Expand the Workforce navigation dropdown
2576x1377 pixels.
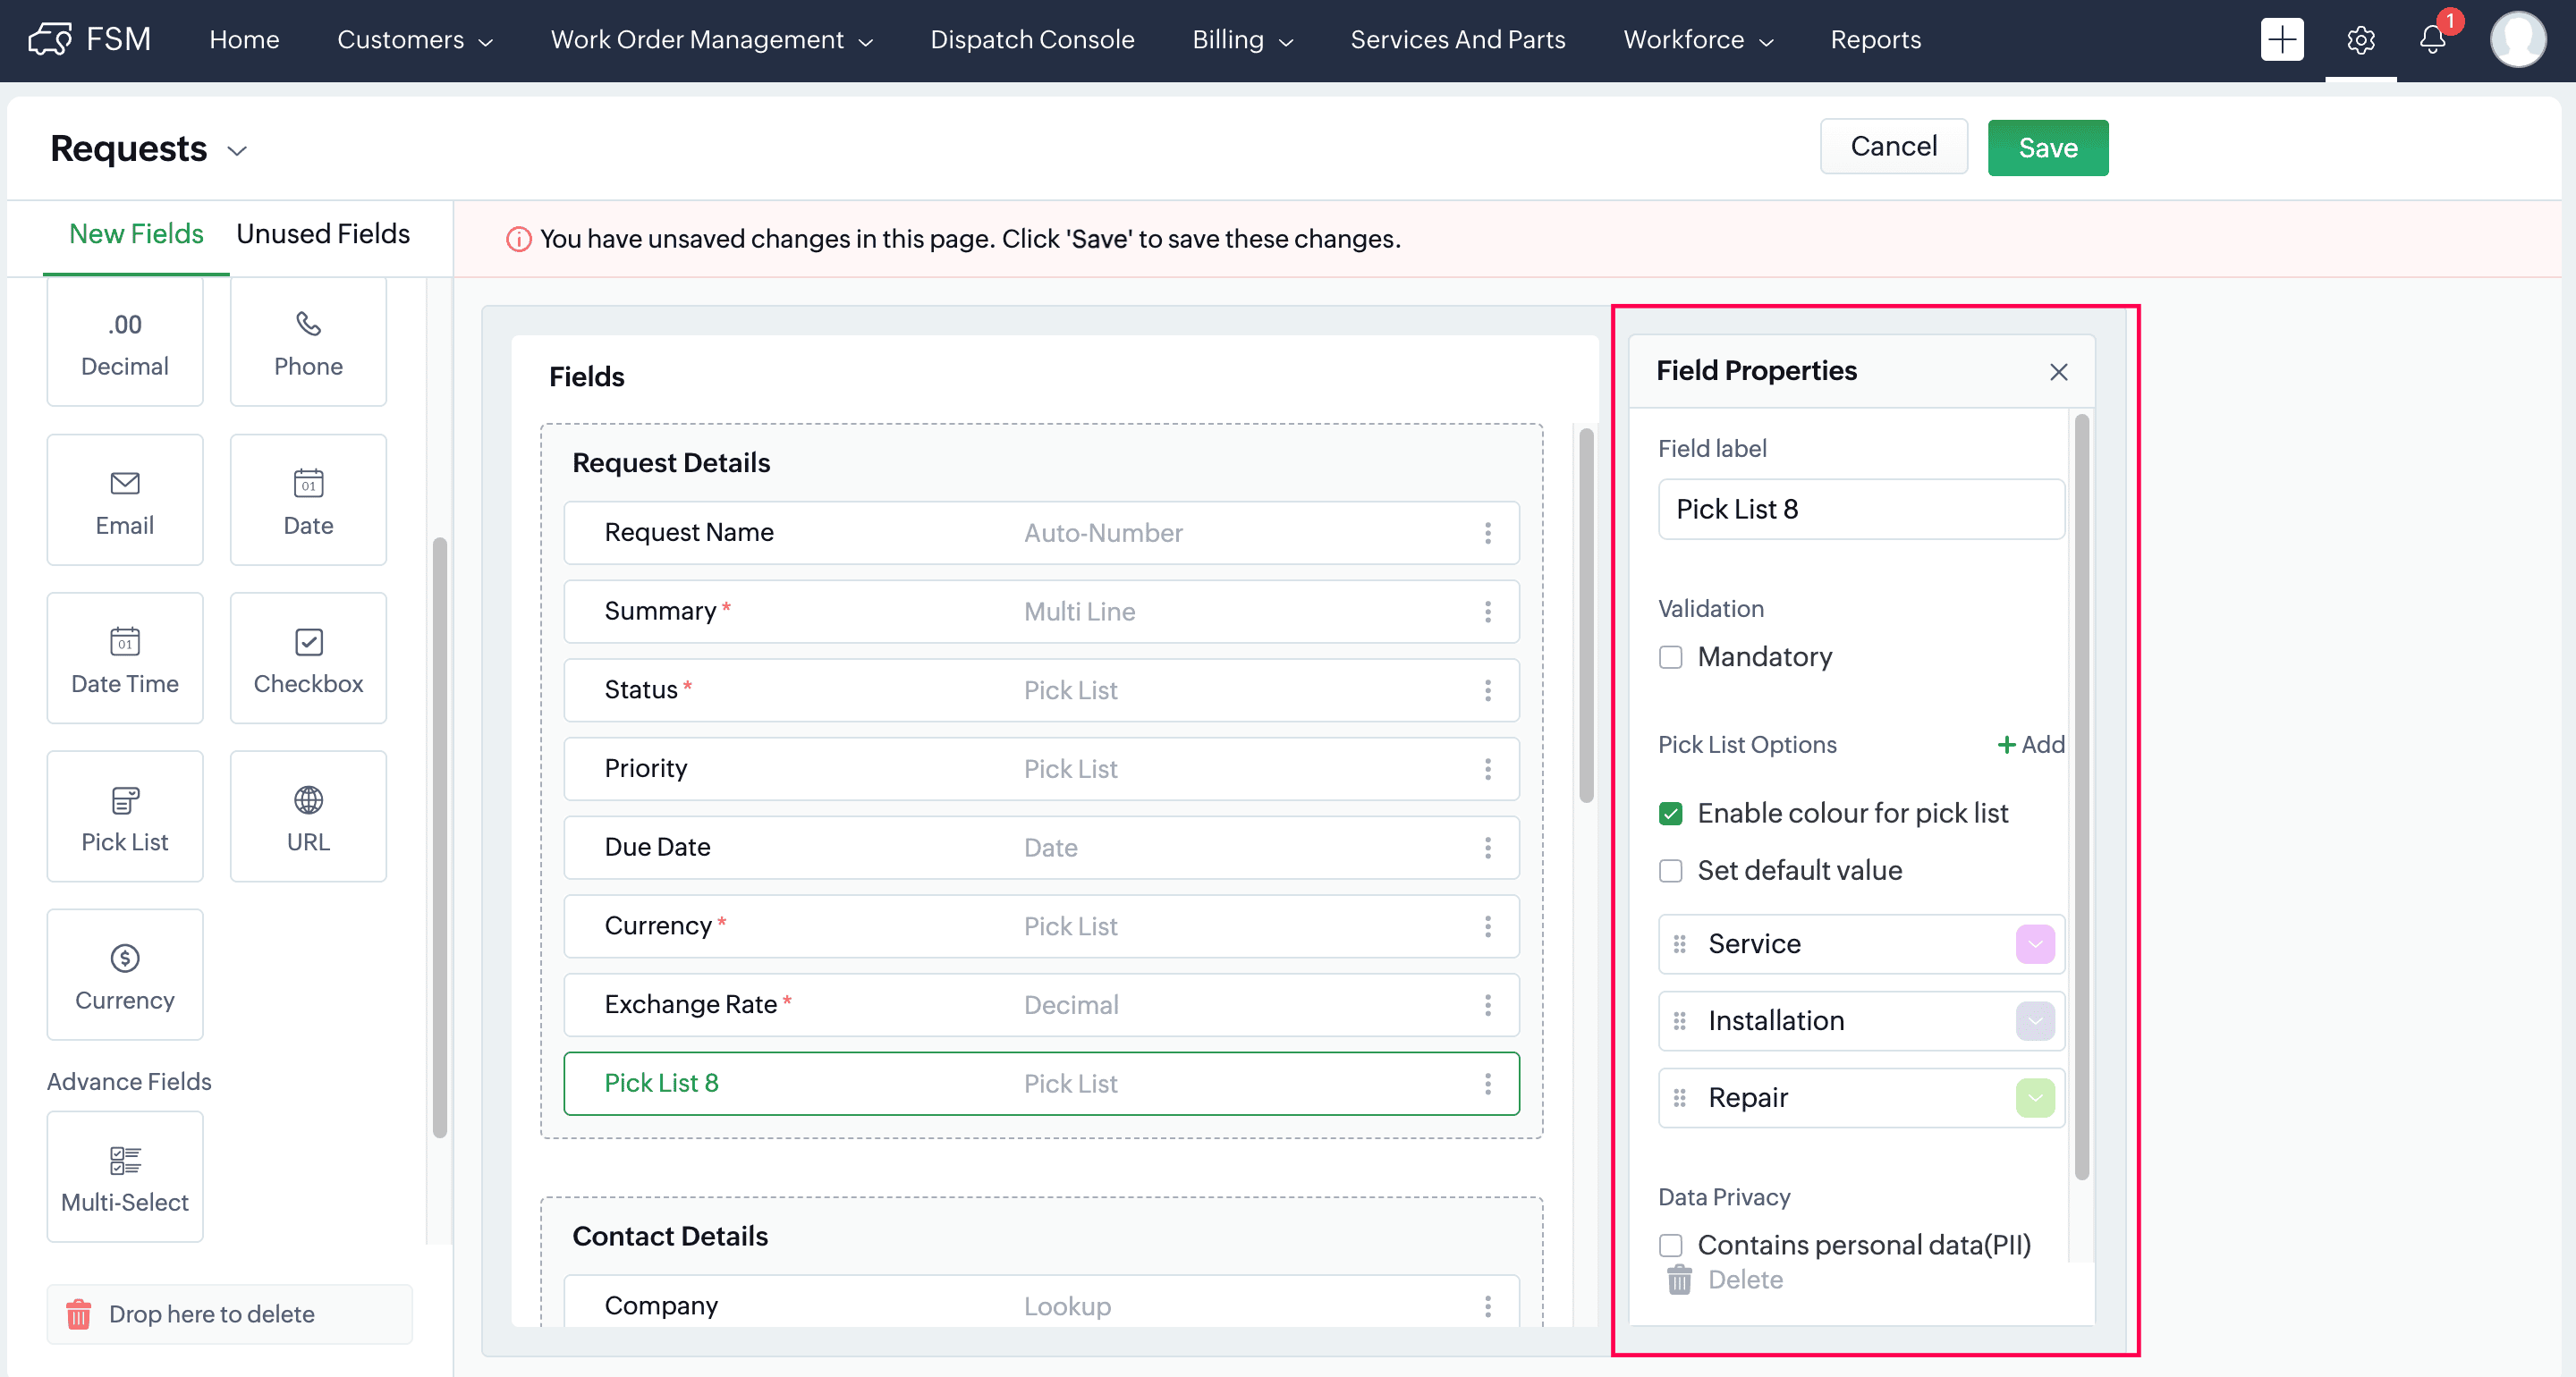(x=1697, y=40)
